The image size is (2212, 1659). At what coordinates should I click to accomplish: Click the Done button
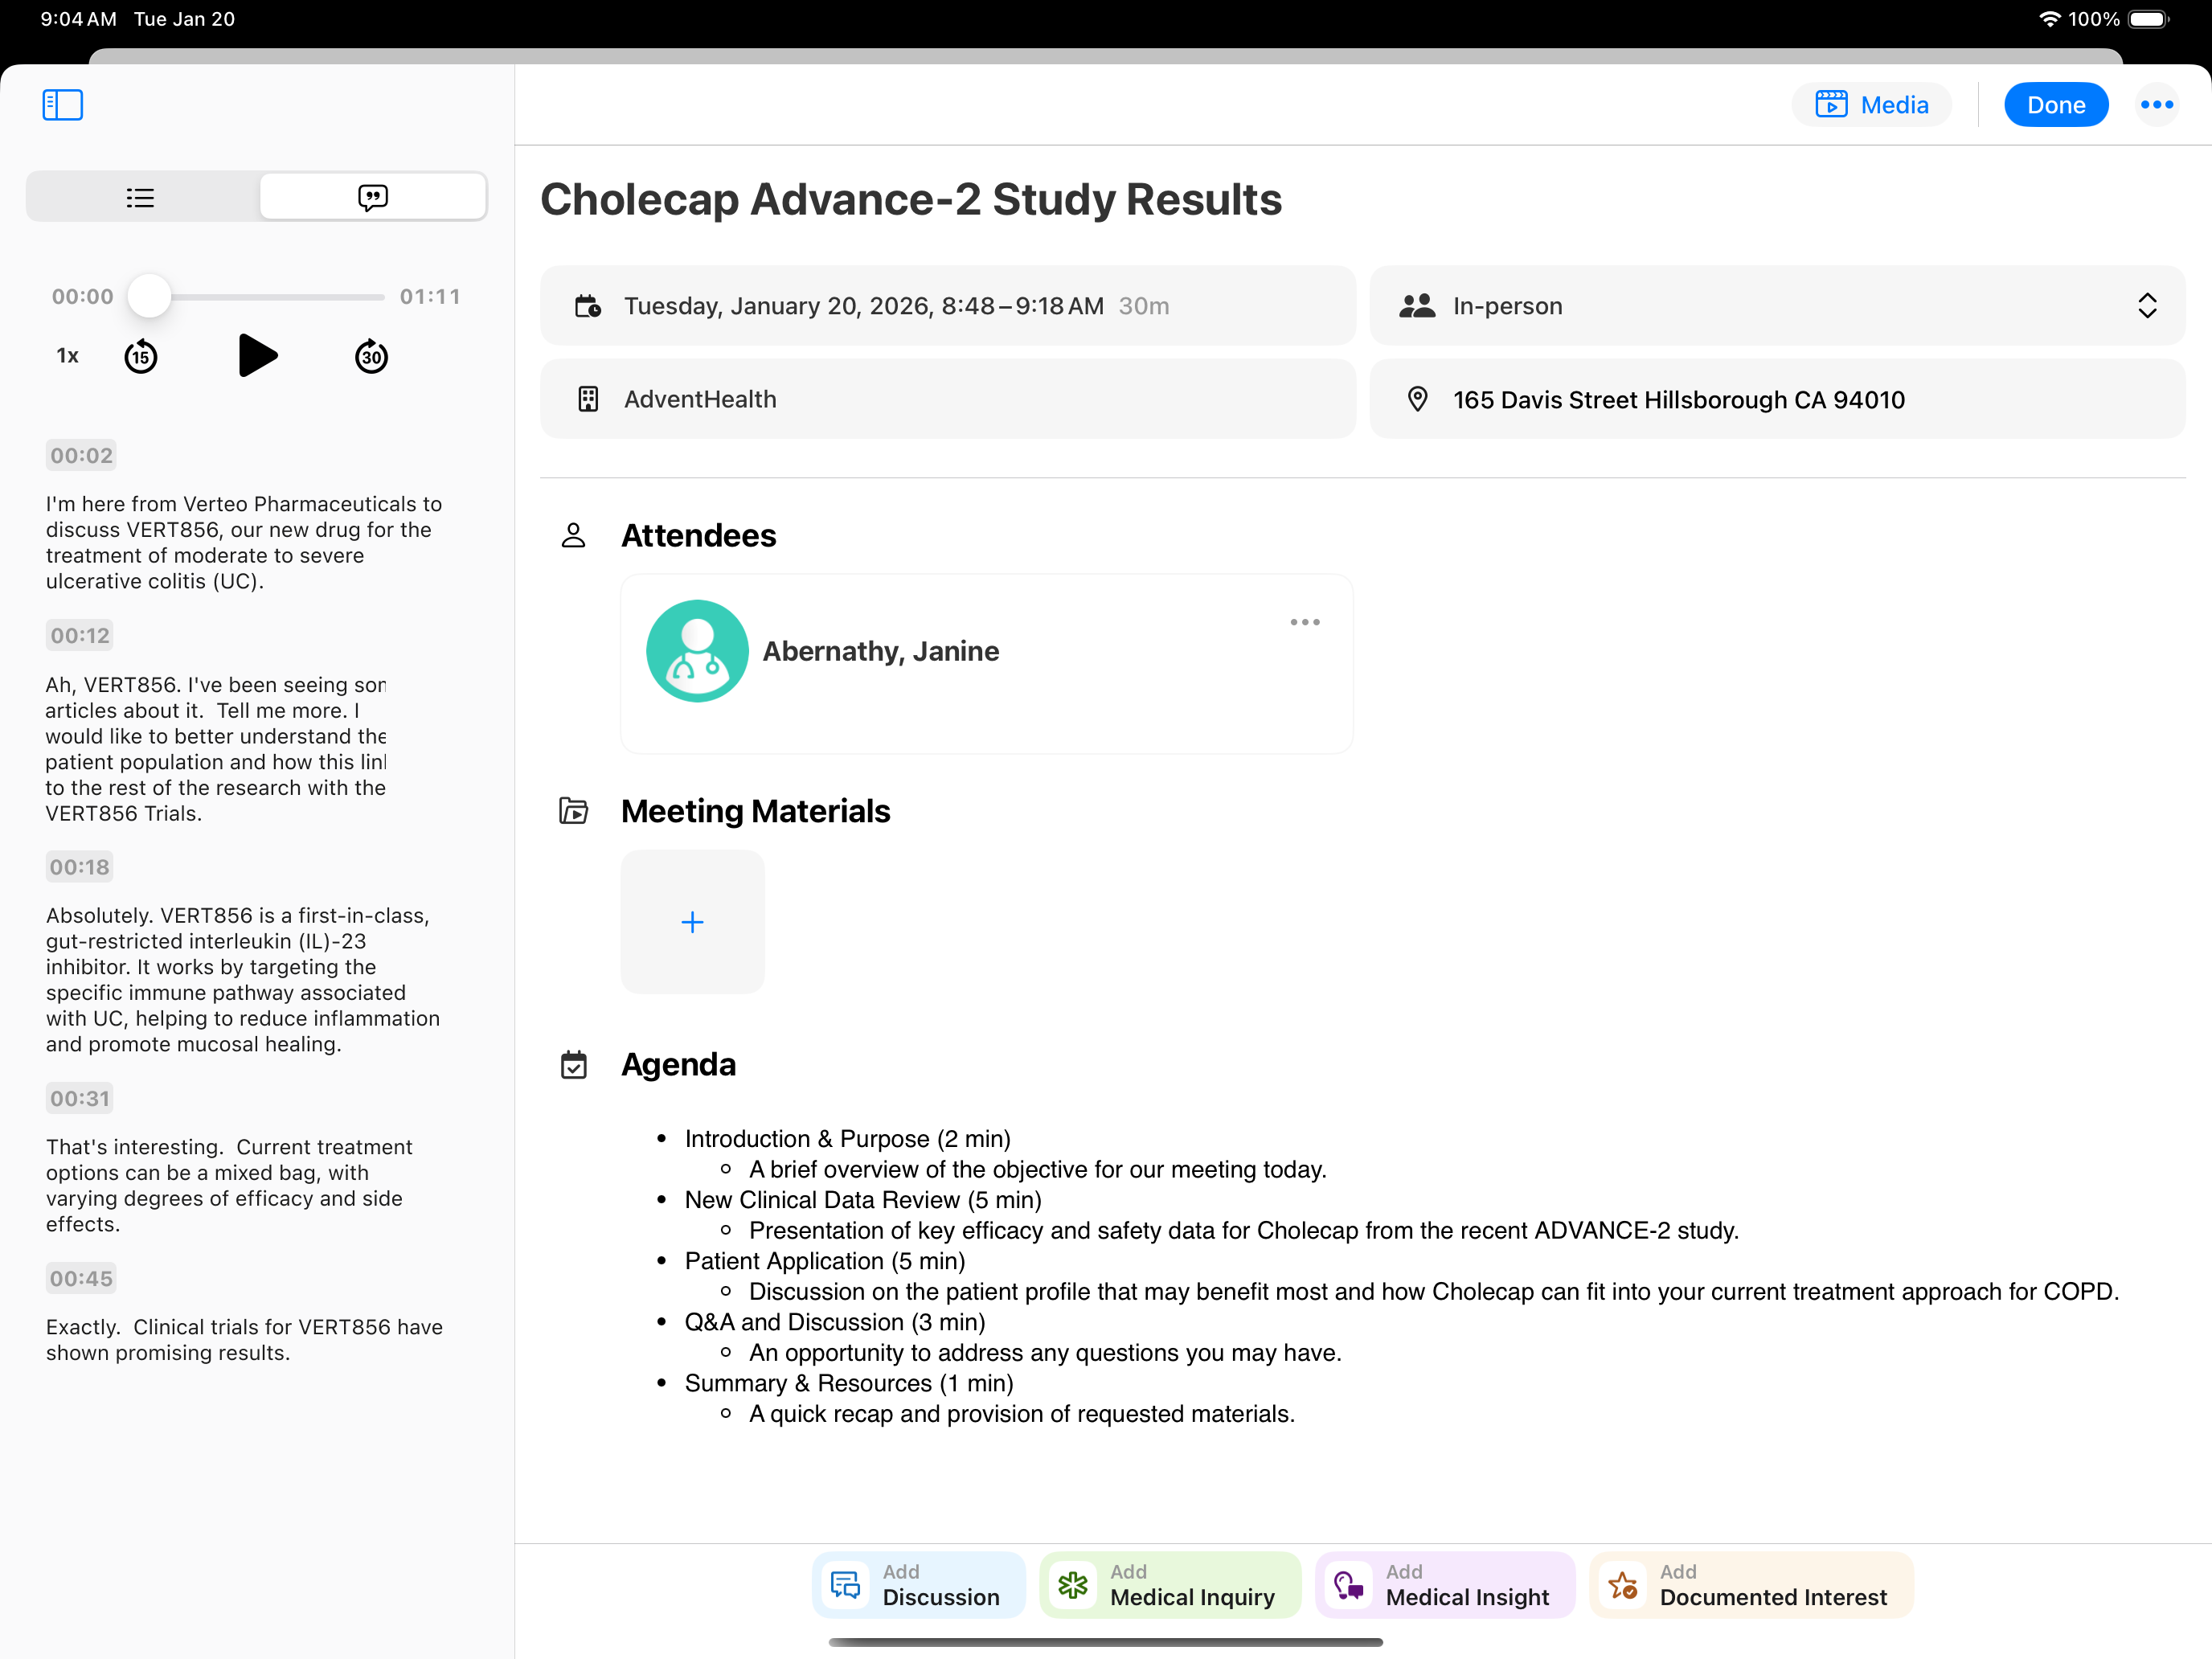[x=2055, y=105]
